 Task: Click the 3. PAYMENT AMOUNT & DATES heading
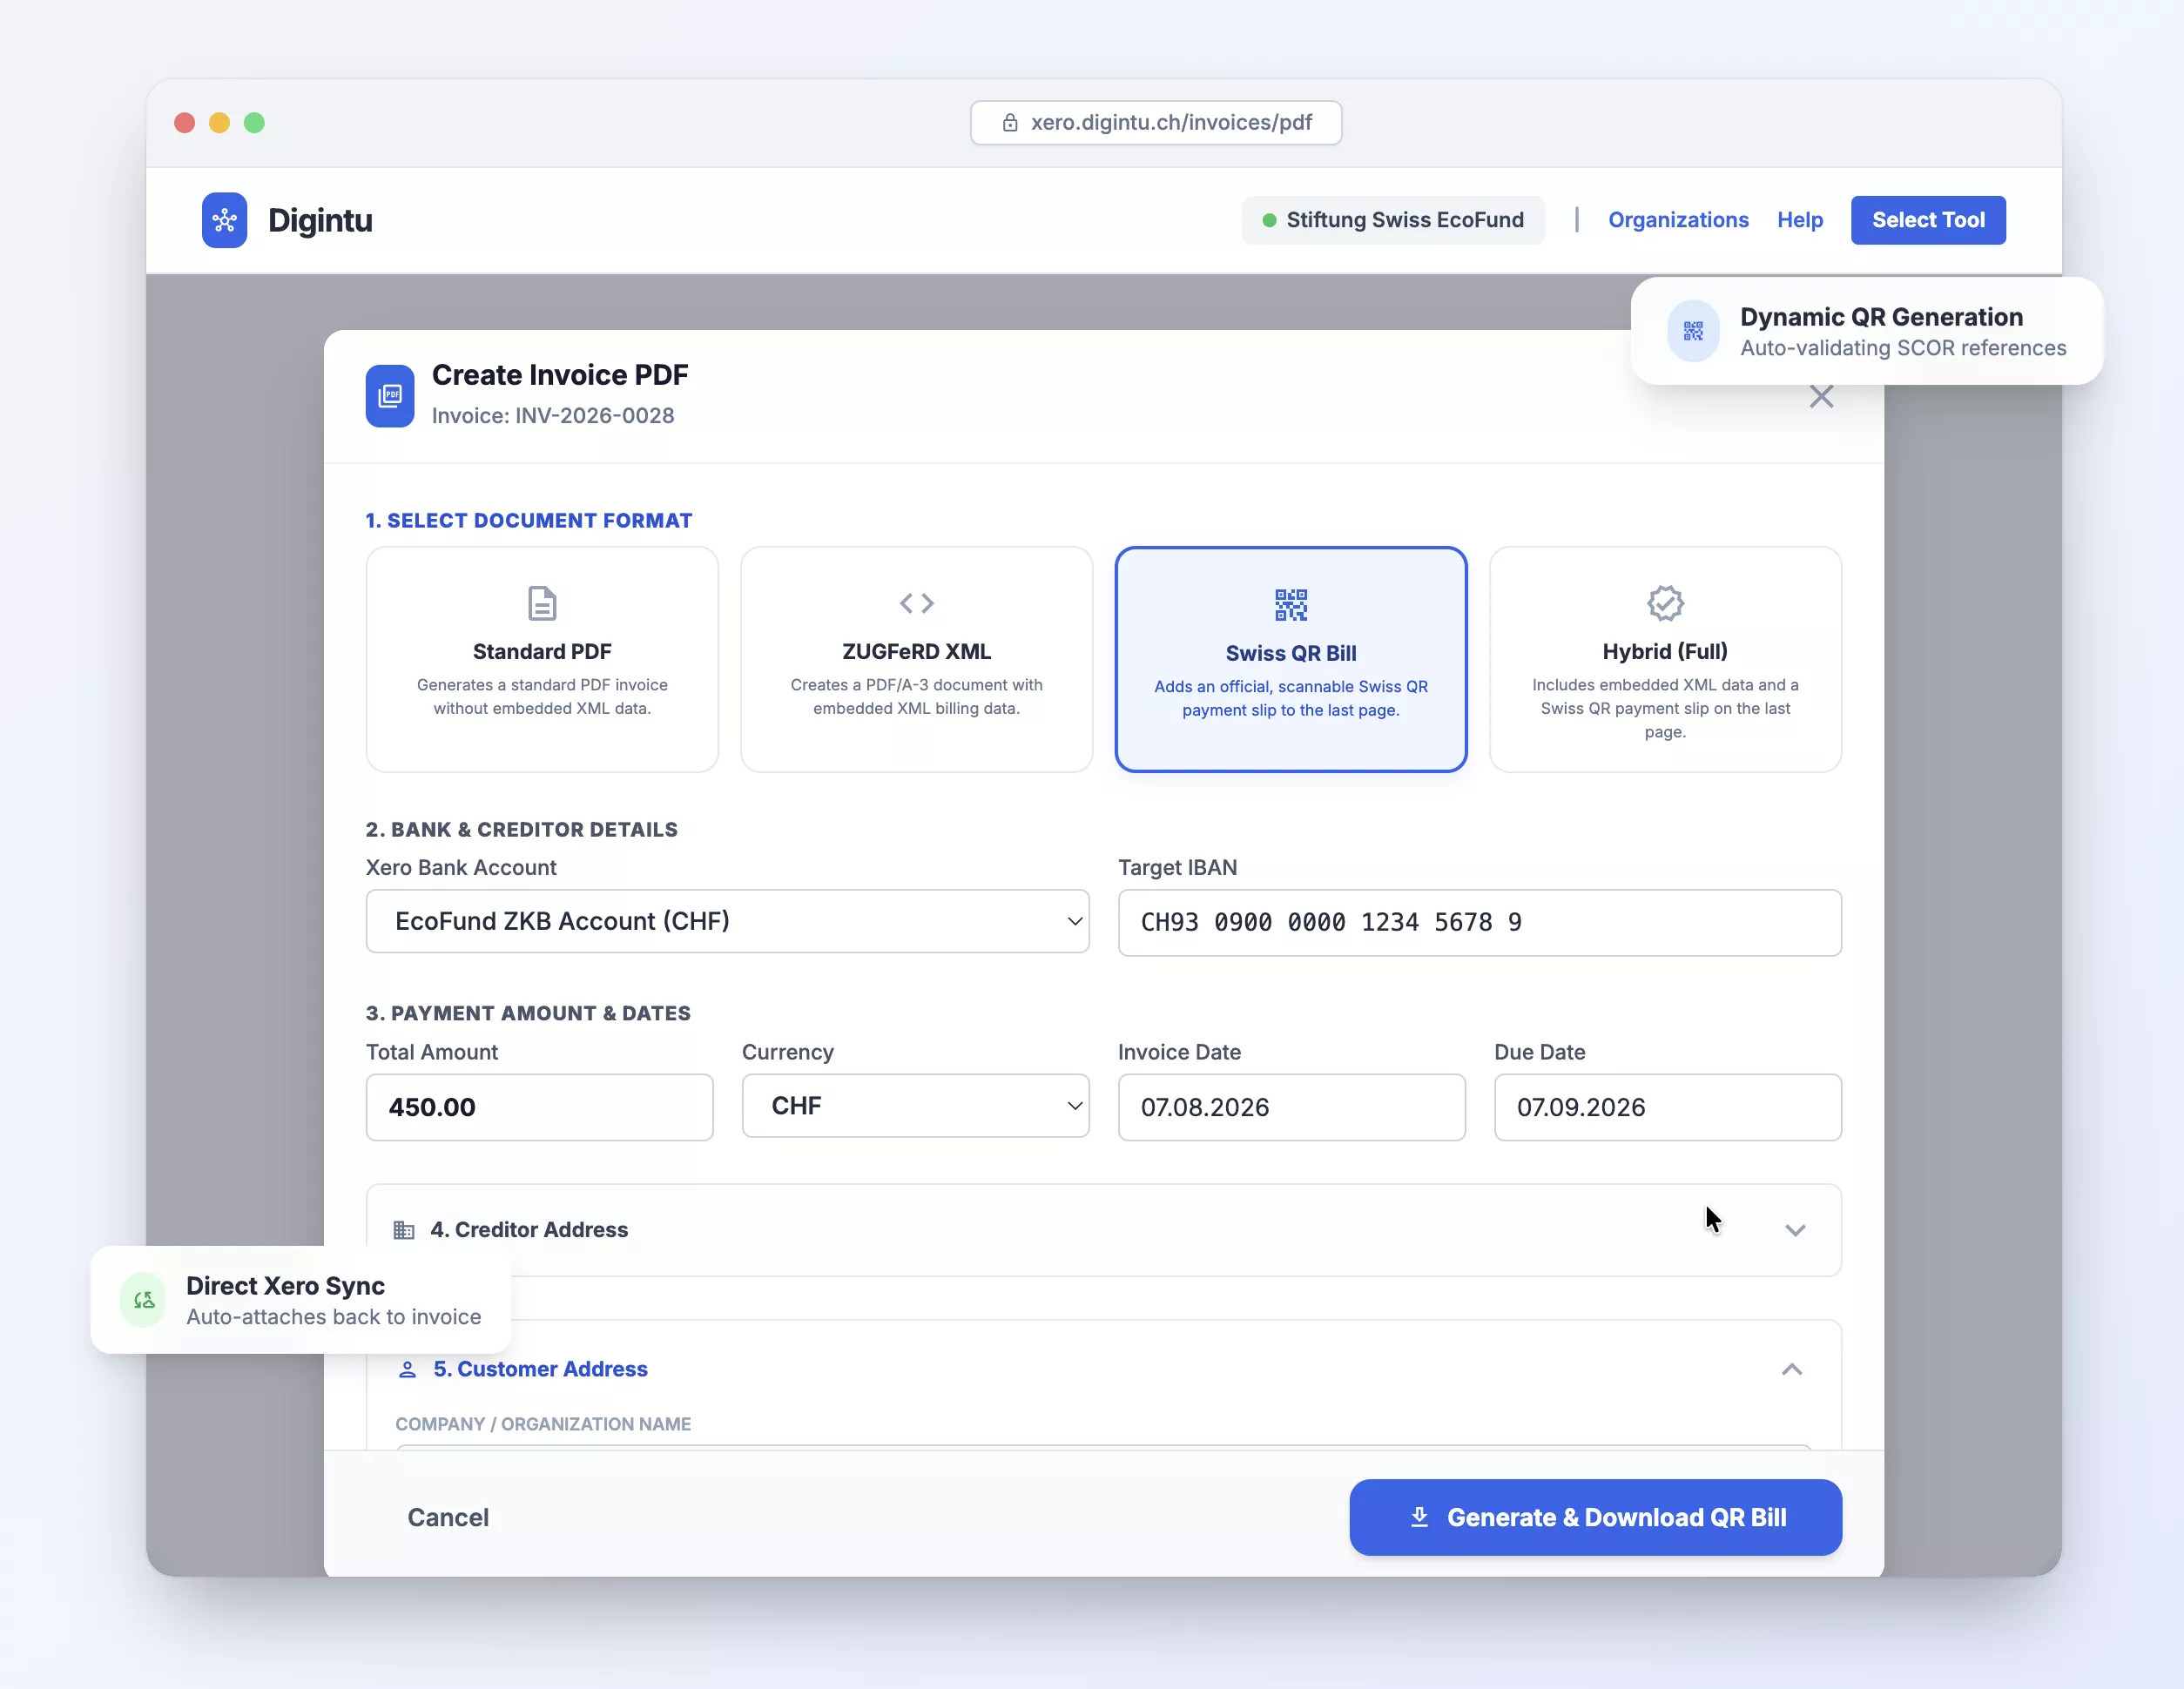click(528, 1013)
